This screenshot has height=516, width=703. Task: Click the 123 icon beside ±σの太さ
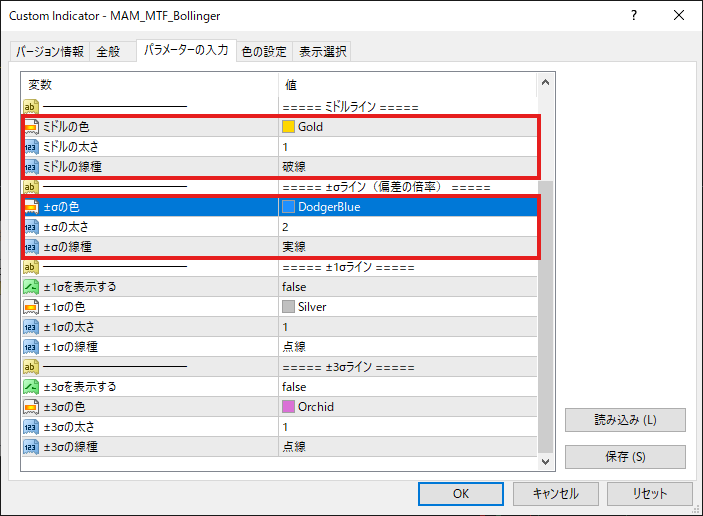tap(31, 227)
